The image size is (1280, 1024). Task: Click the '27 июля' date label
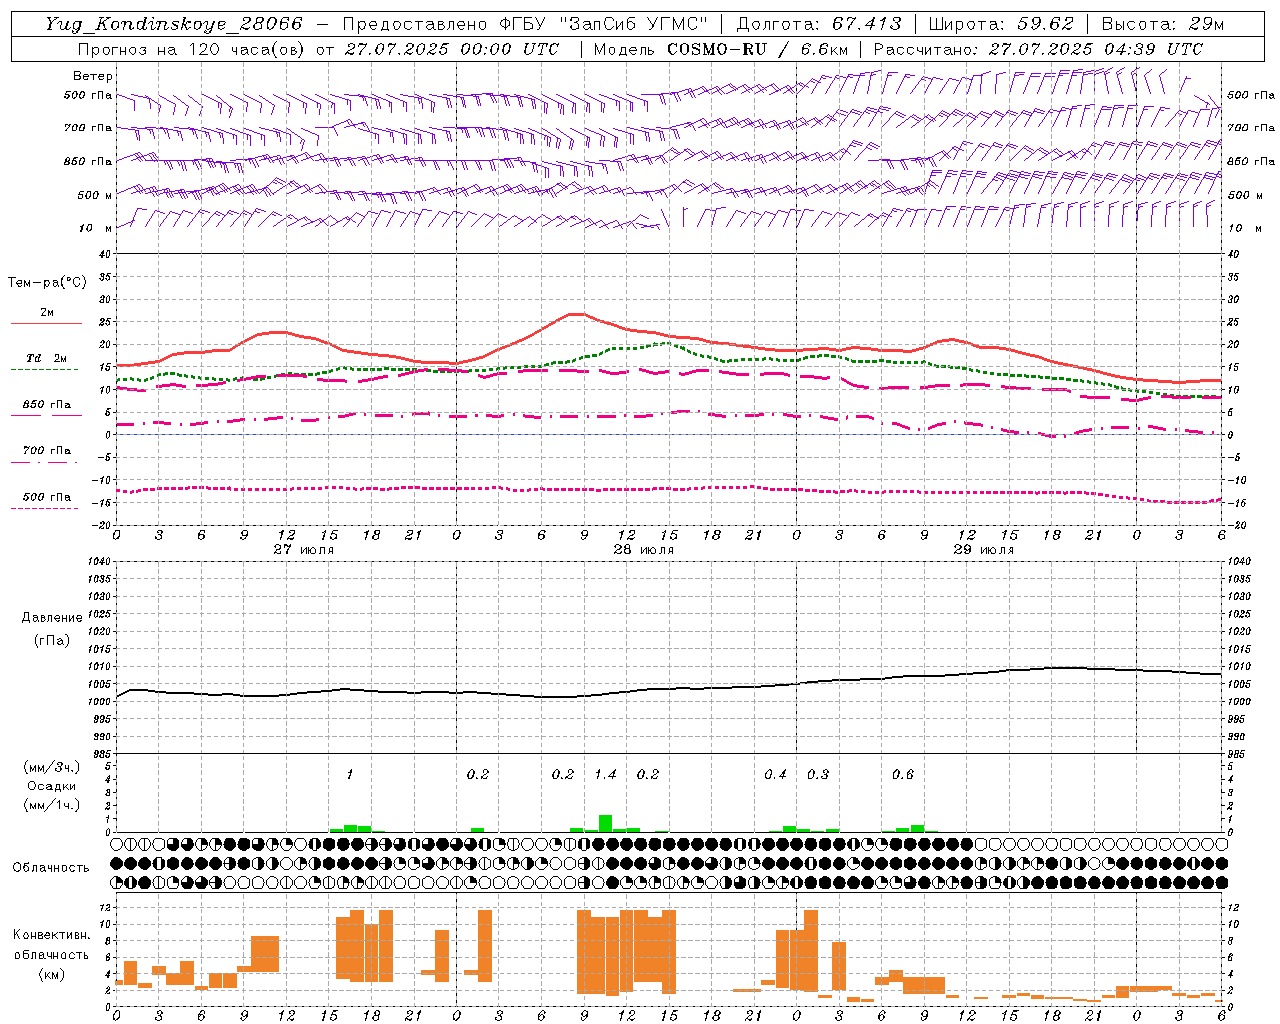[304, 549]
